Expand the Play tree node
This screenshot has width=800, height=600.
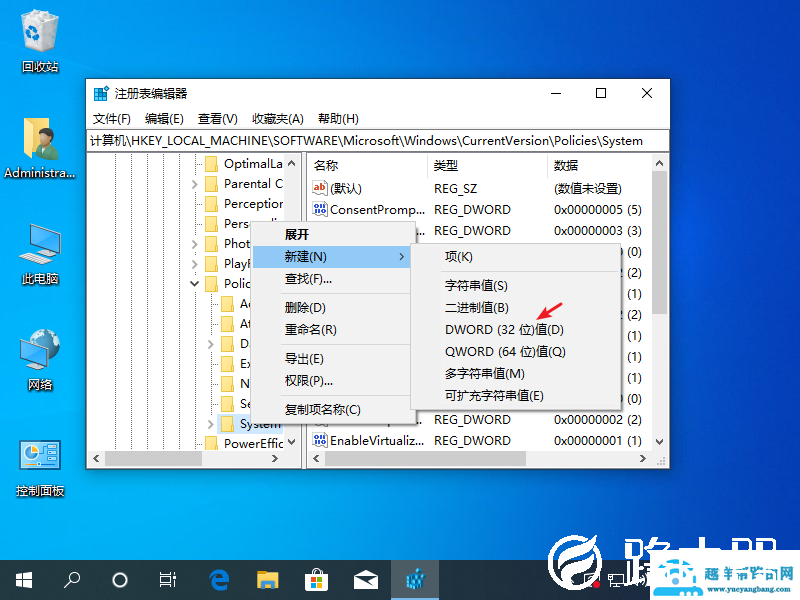(x=194, y=264)
